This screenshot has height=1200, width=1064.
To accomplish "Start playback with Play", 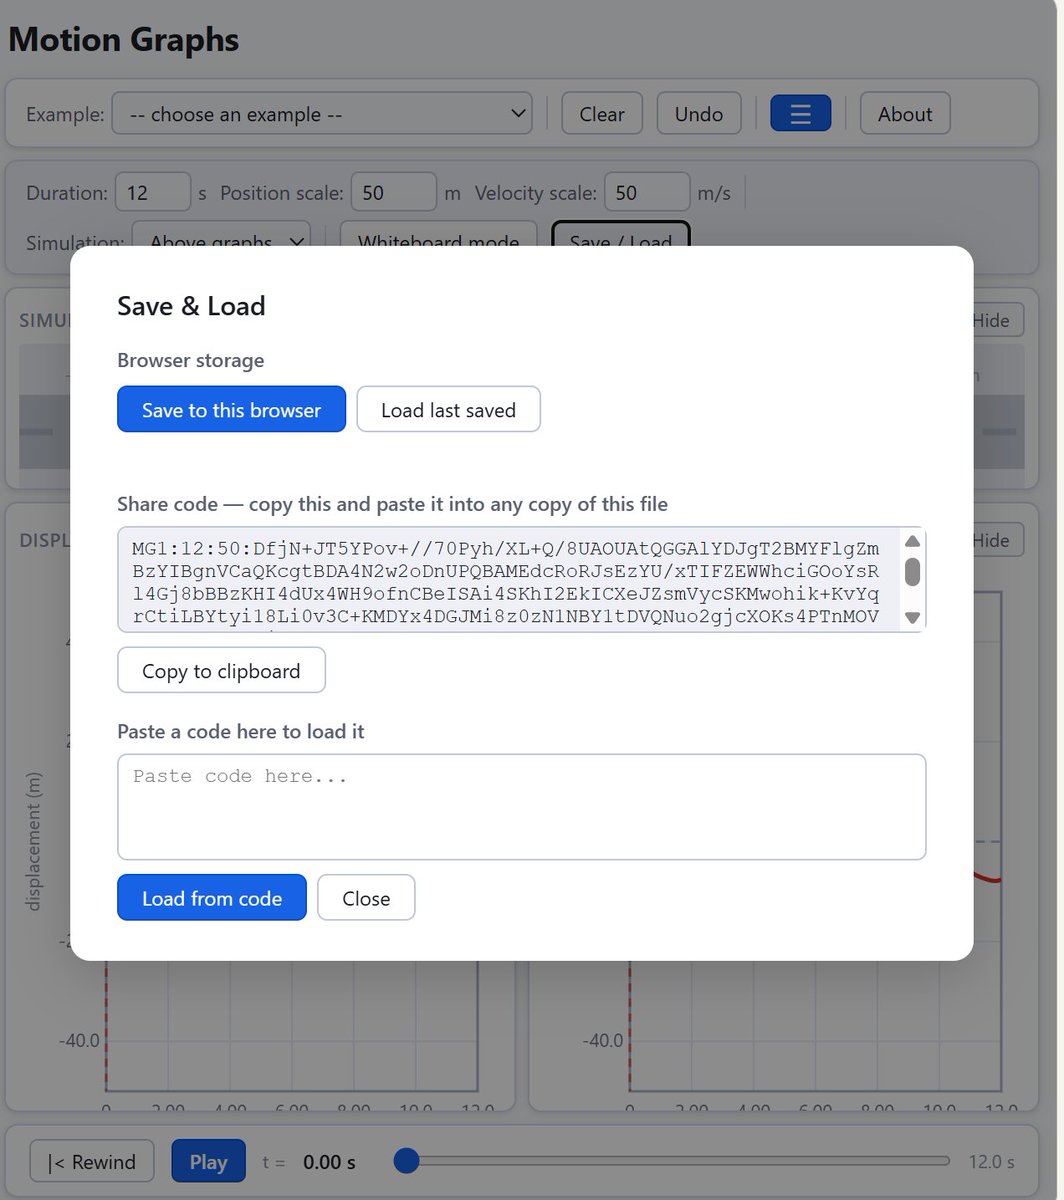I will pyautogui.click(x=208, y=1161).
